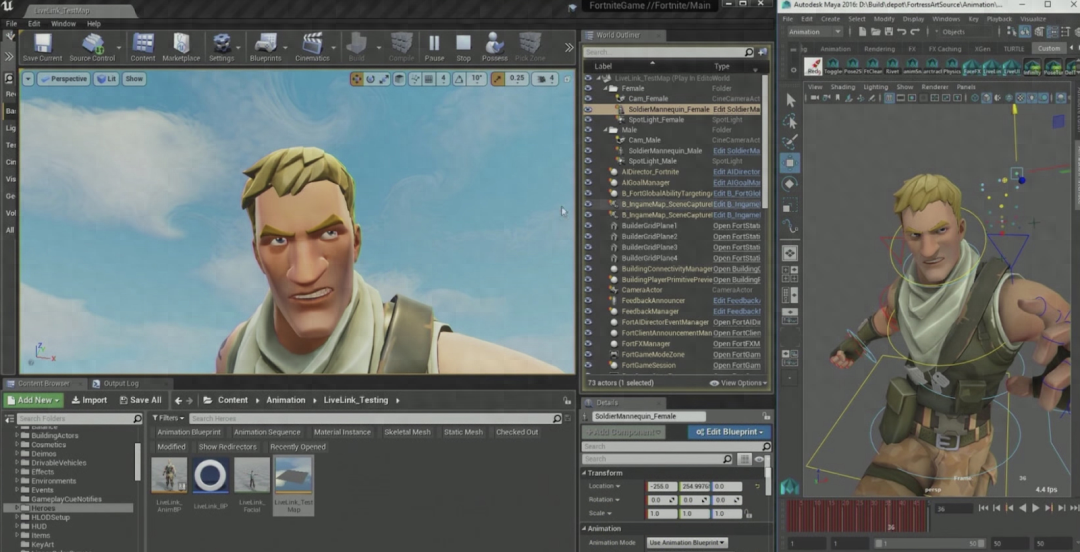This screenshot has height=552, width=1080.
Task: Select the Maya Lasso Select tool
Action: (790, 121)
